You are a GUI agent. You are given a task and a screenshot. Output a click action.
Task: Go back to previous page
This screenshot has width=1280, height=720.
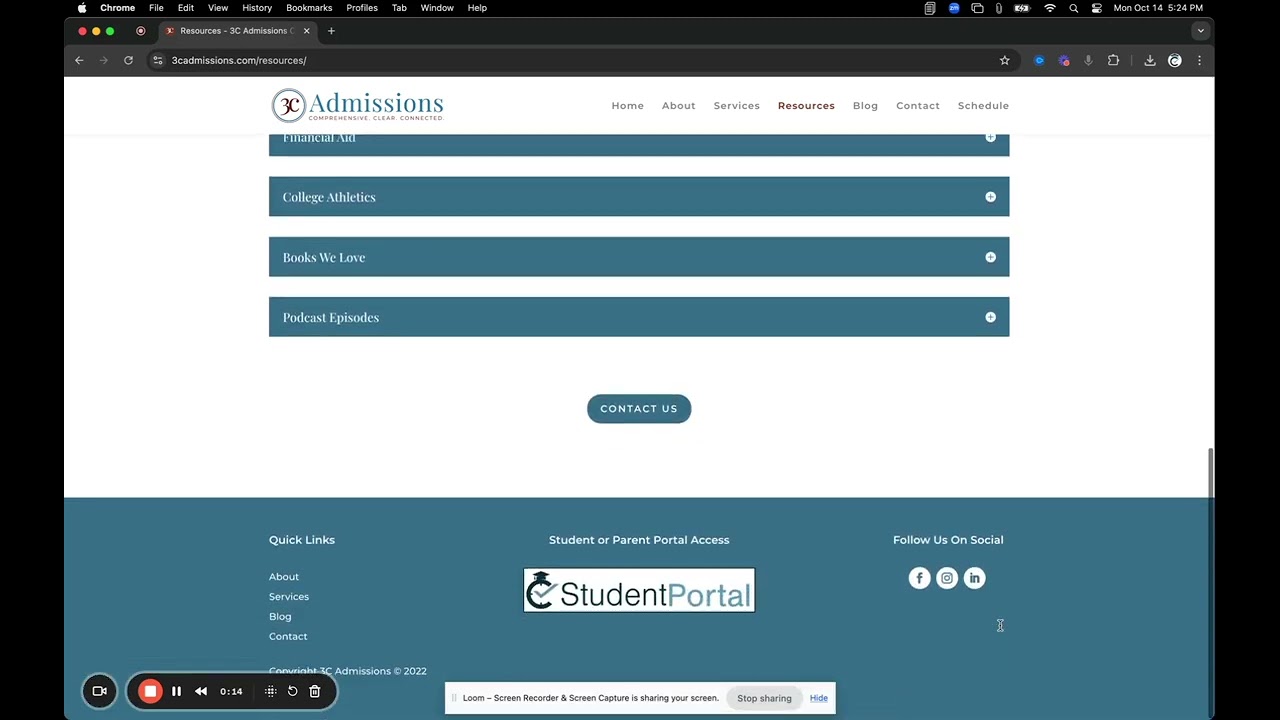point(79,60)
